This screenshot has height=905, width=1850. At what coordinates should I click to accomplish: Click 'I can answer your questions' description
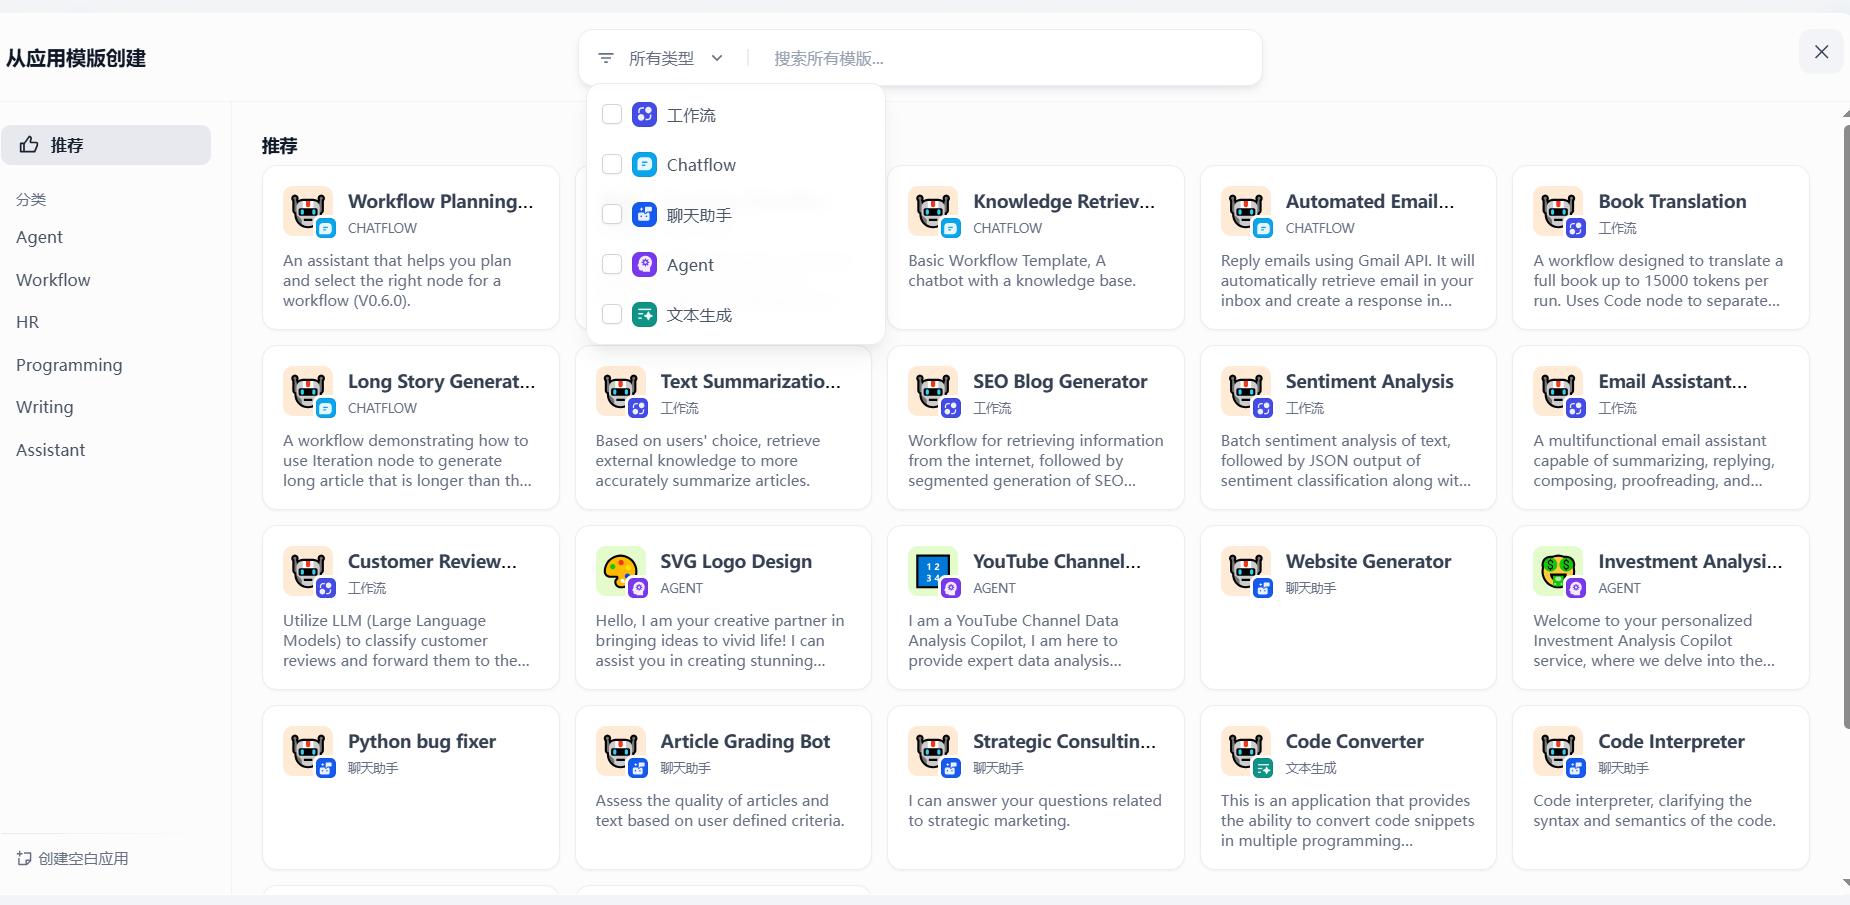pyautogui.click(x=1035, y=810)
